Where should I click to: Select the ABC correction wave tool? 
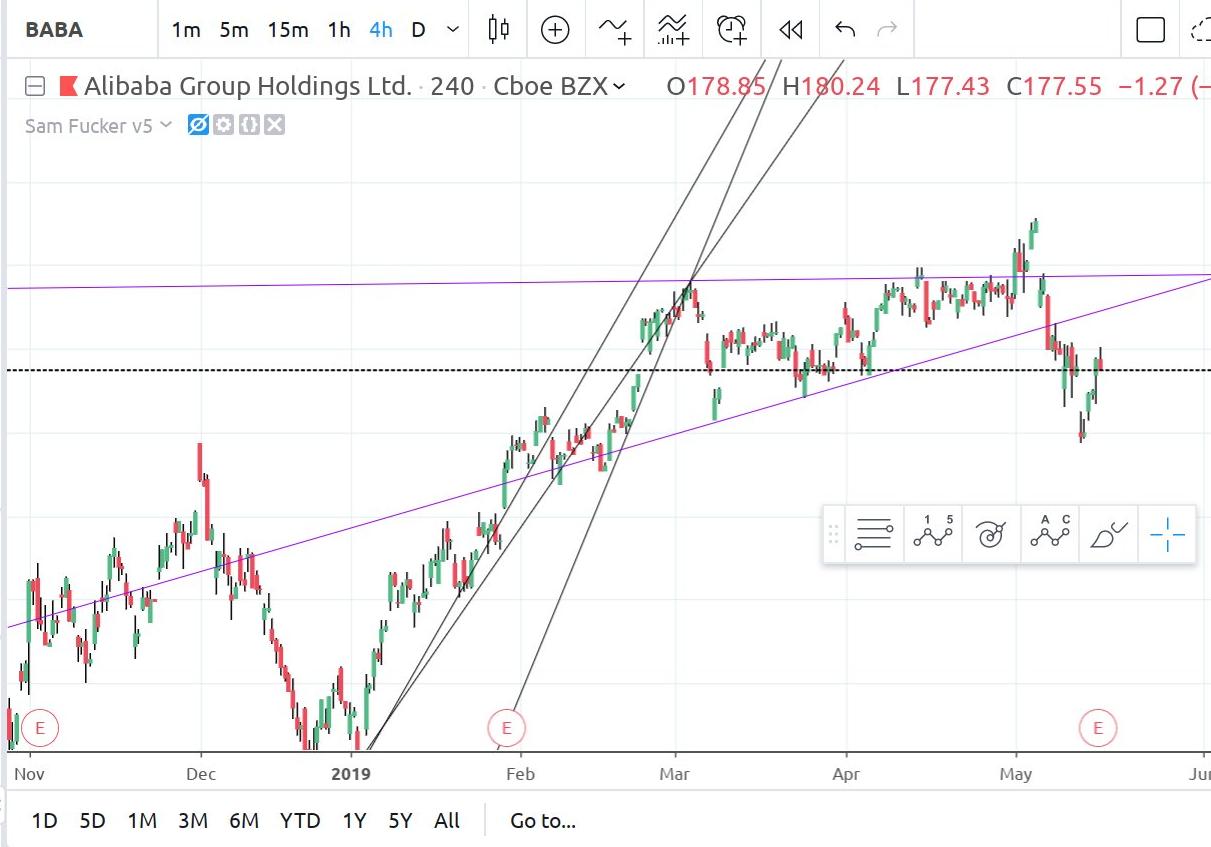point(1049,535)
